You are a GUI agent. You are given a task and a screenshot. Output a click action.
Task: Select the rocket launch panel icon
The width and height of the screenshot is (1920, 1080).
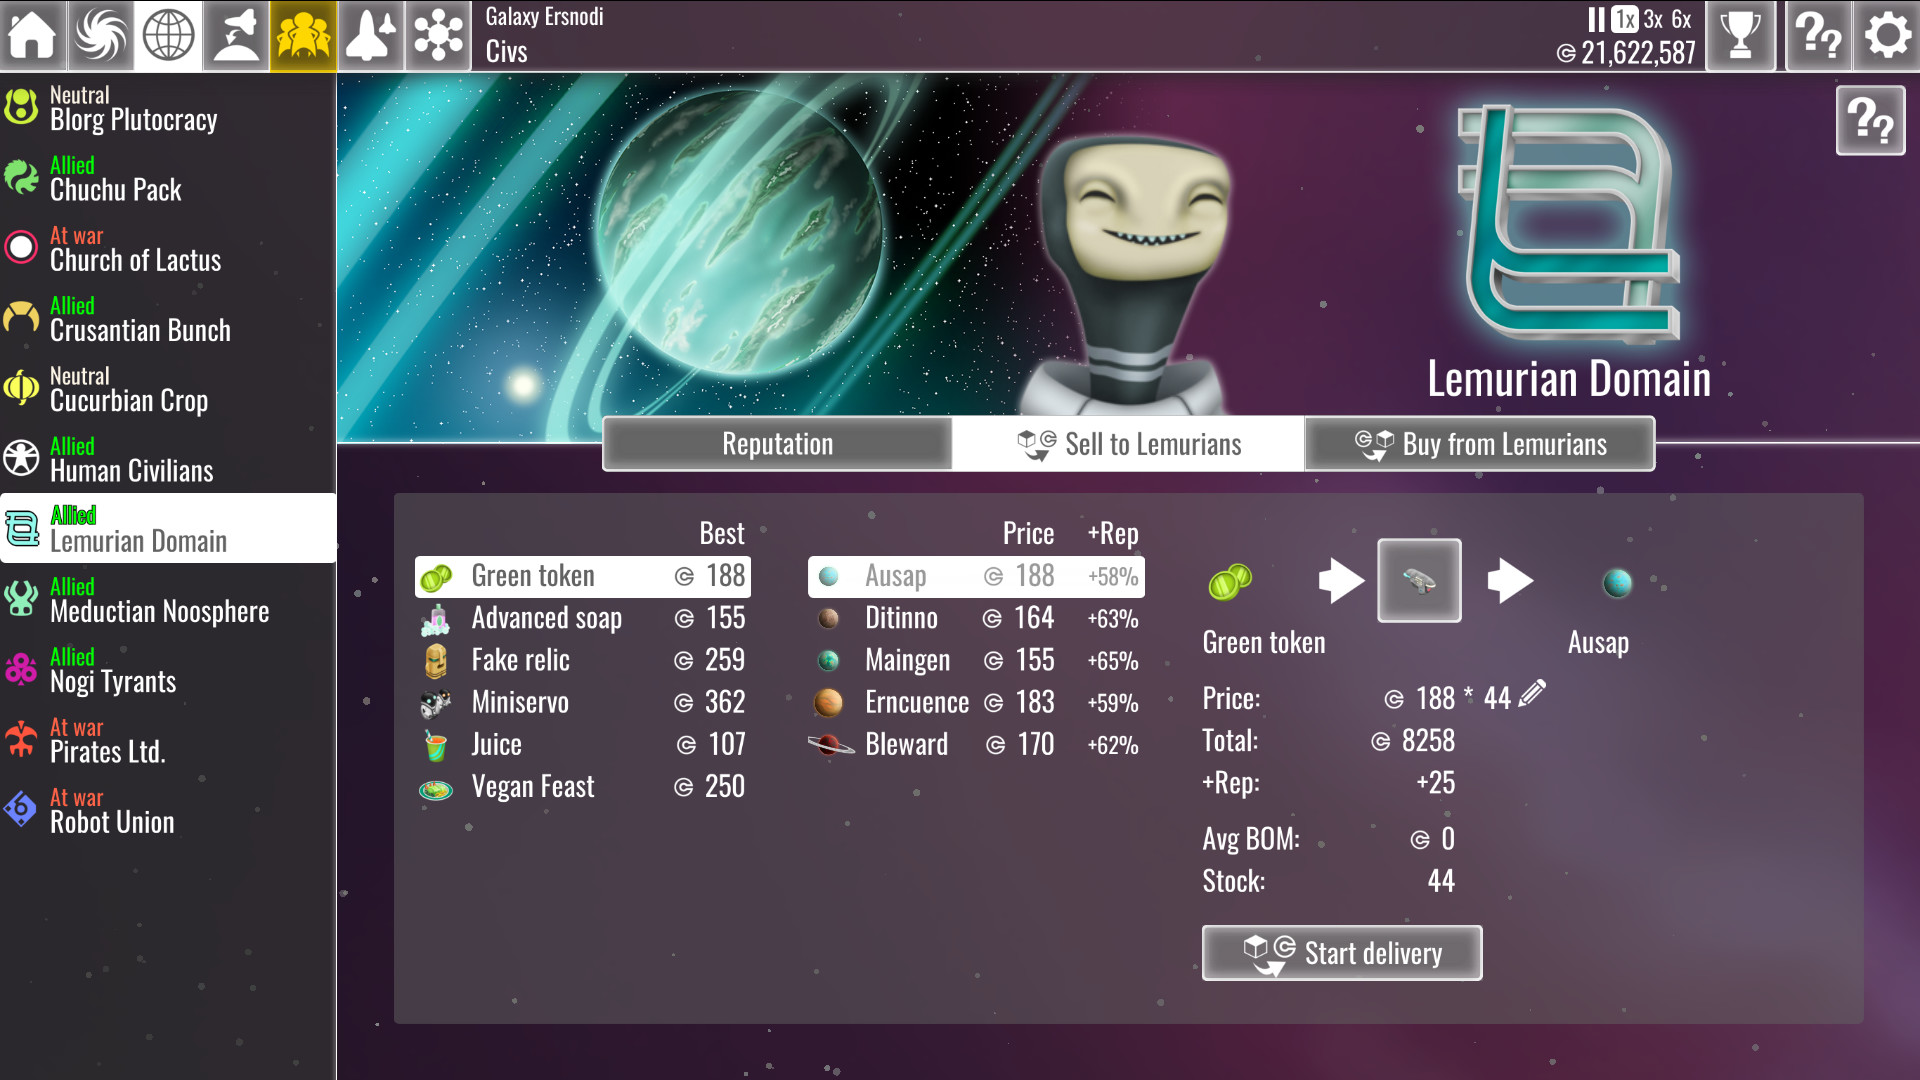click(235, 35)
